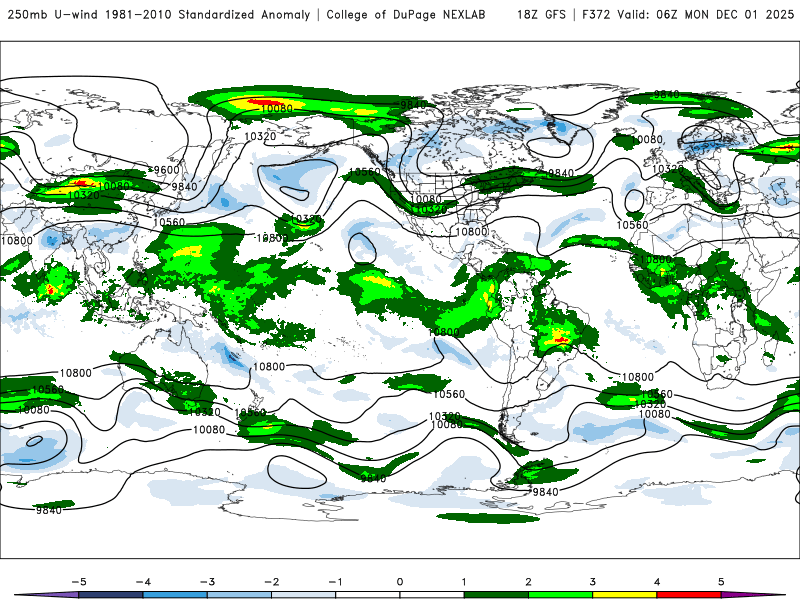Click the yellow 3 to 4 colorbar segment
The width and height of the screenshot is (800, 600).
(624, 595)
